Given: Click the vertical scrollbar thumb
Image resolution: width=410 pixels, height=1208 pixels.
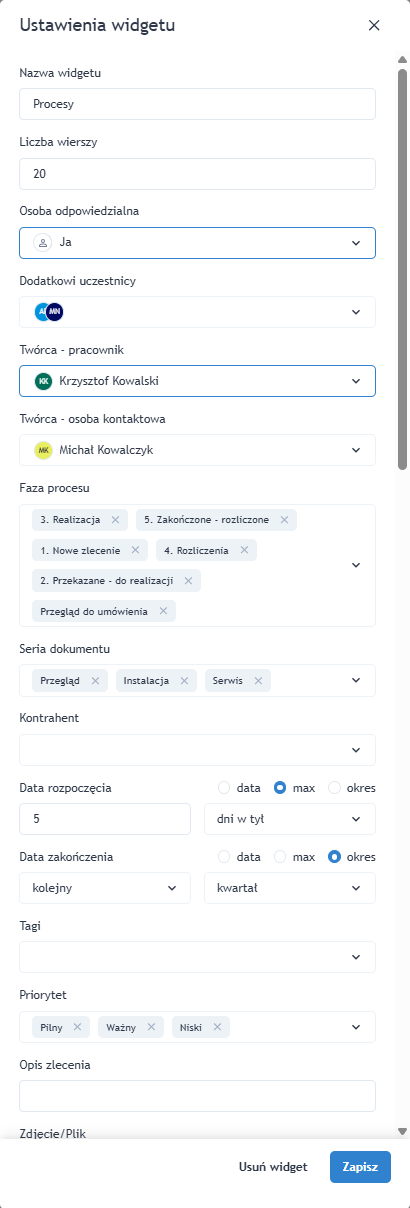Looking at the screenshot, I should click(403, 268).
